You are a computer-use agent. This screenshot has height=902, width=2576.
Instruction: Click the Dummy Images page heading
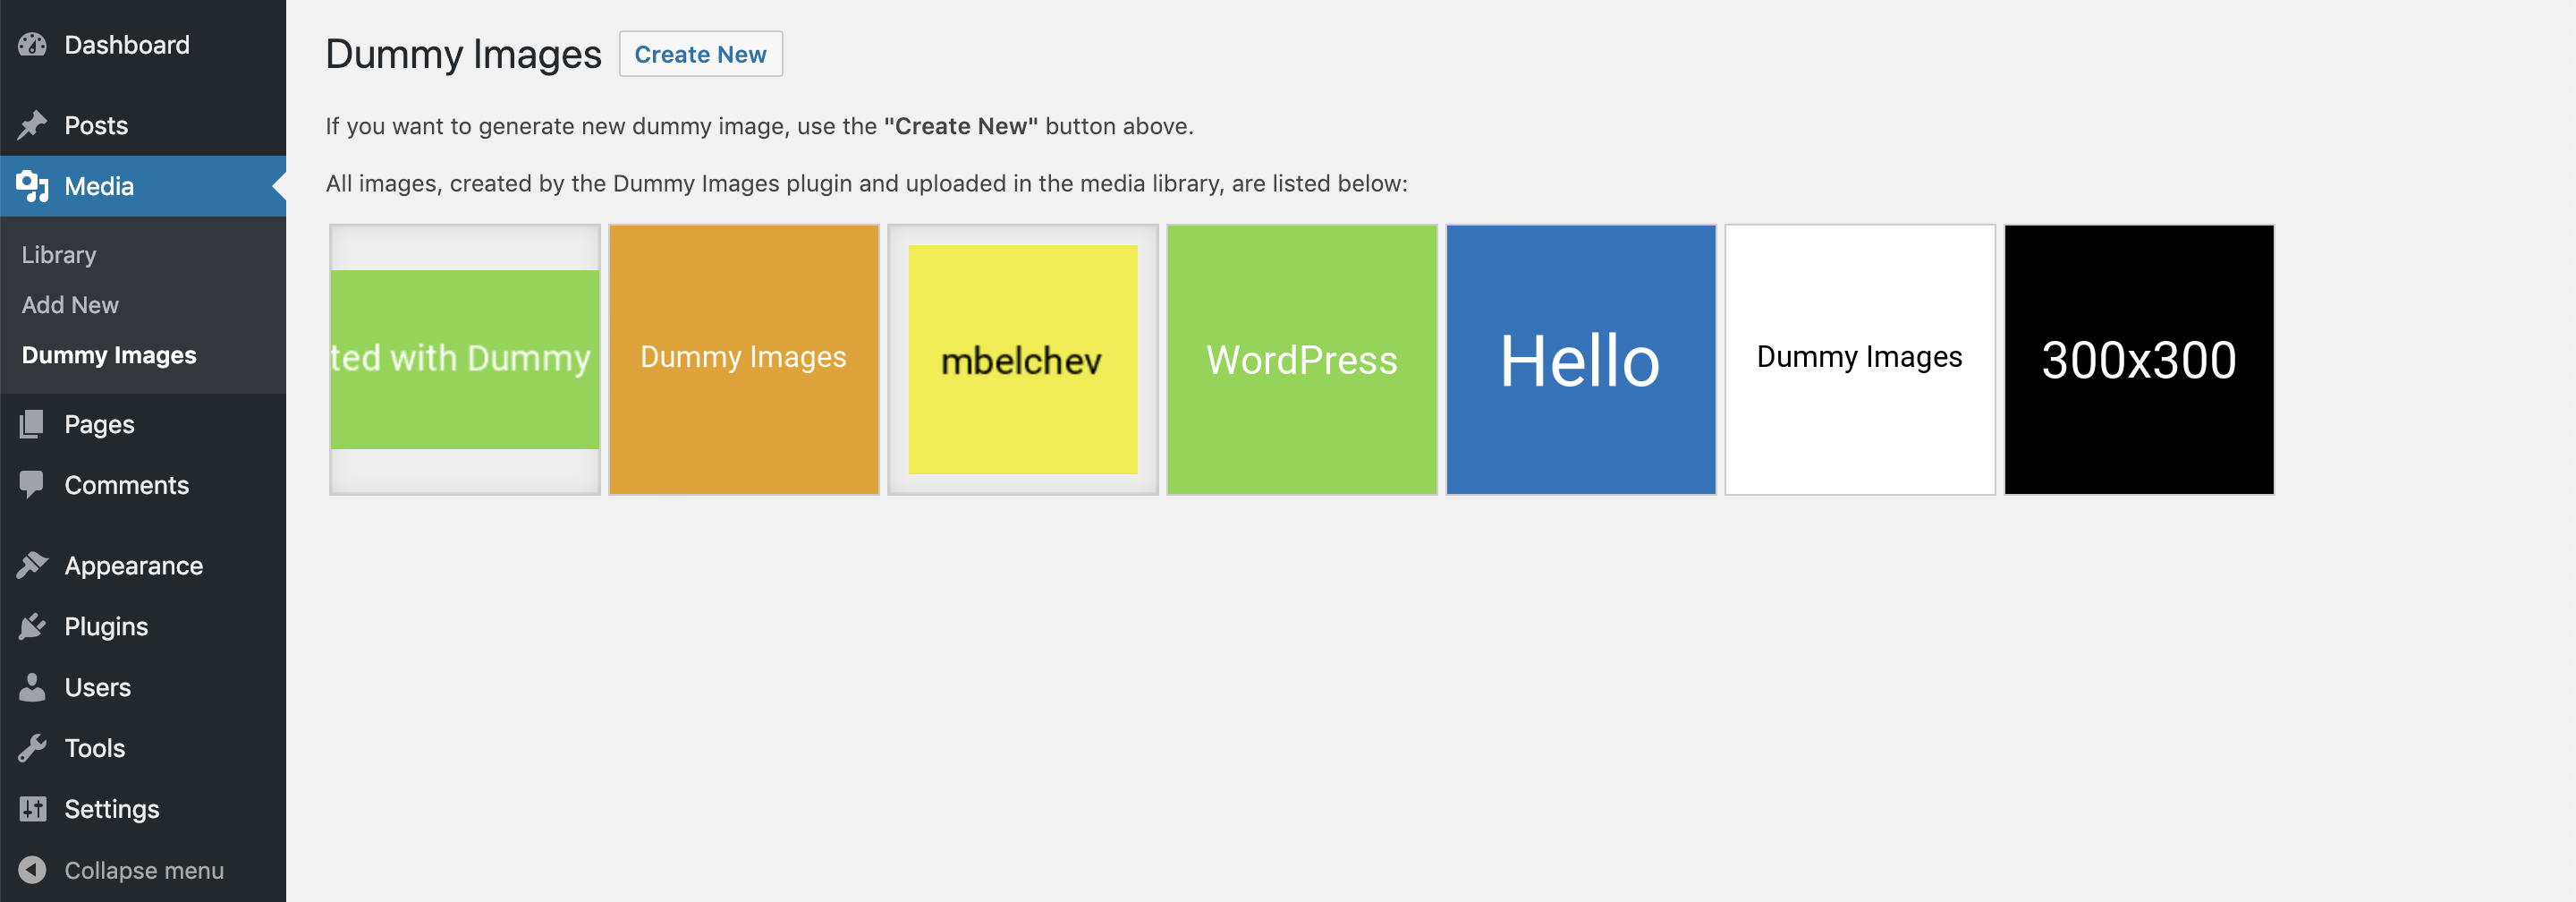[x=463, y=55]
